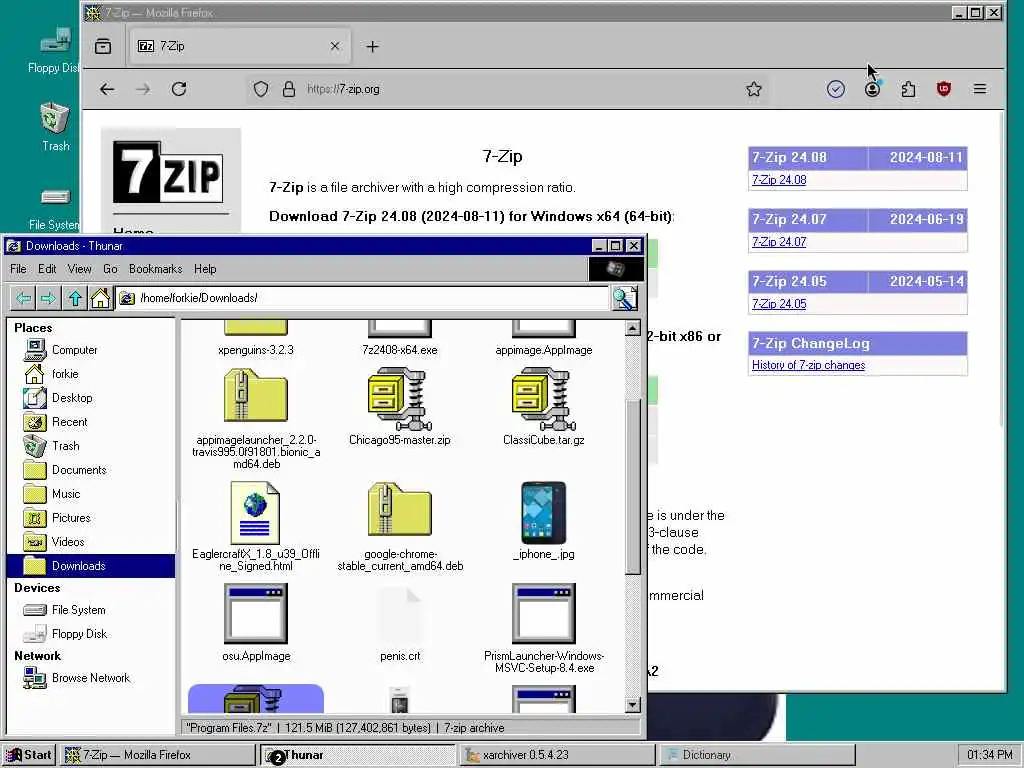1024x768 pixels.
Task: Click Firefox reload button
Action: tap(179, 89)
